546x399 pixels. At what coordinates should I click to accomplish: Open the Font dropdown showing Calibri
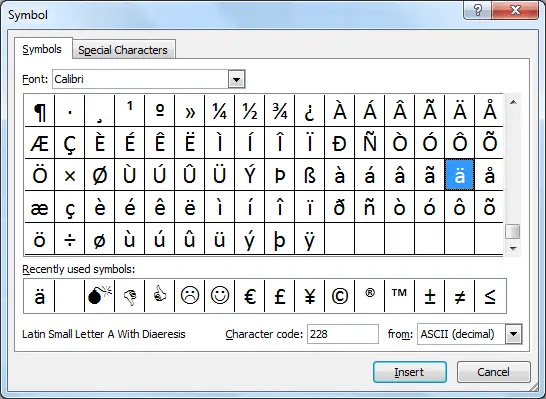236,79
